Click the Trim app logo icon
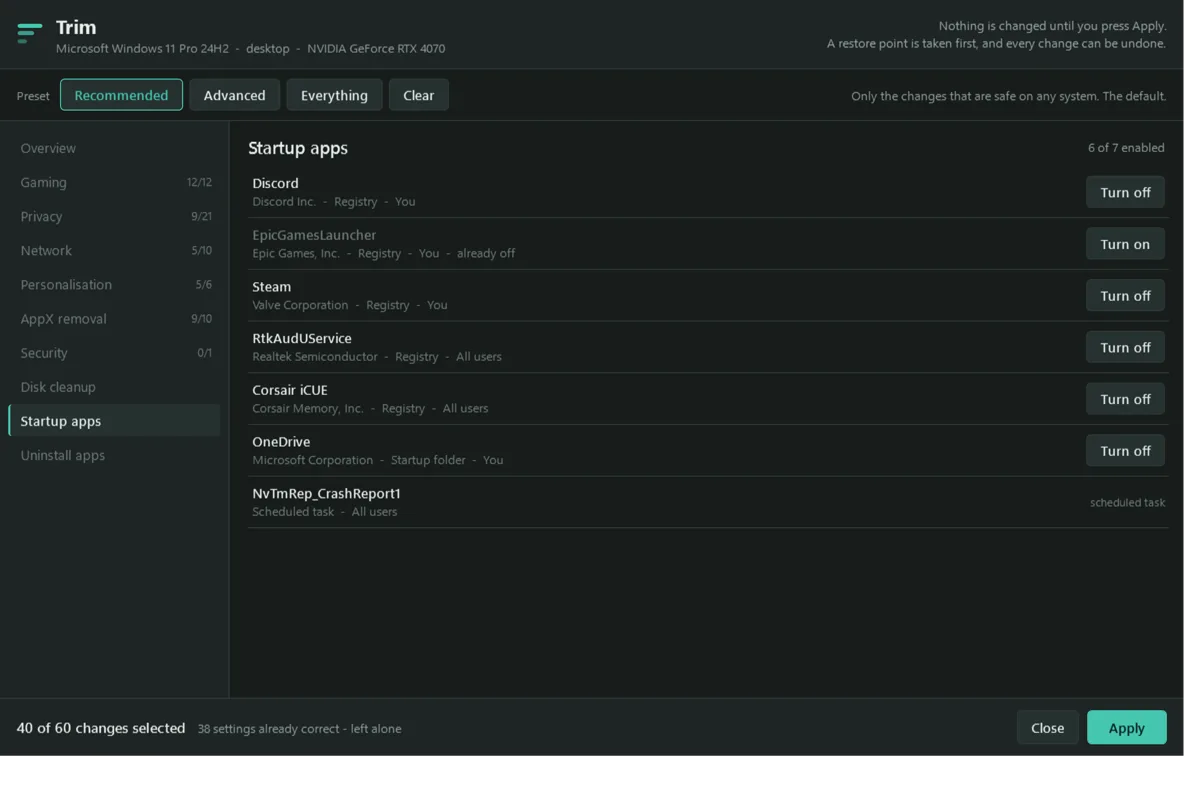Viewport: 1200px width, 796px height. [30, 33]
